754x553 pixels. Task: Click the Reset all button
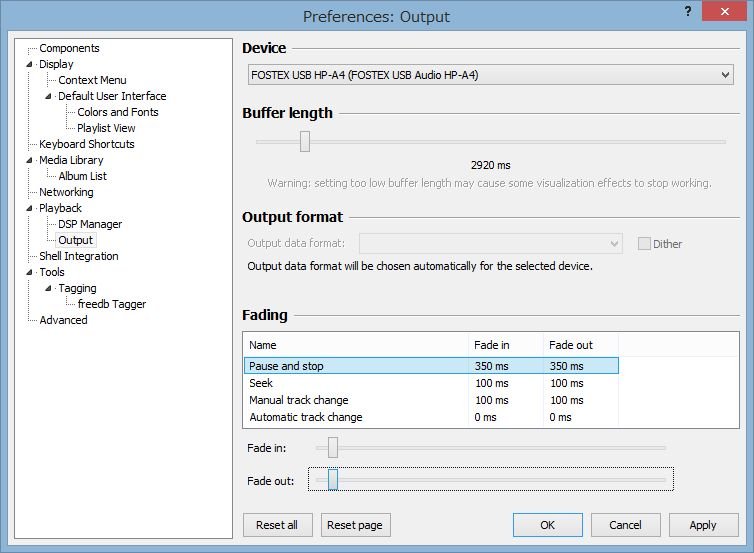(x=277, y=525)
